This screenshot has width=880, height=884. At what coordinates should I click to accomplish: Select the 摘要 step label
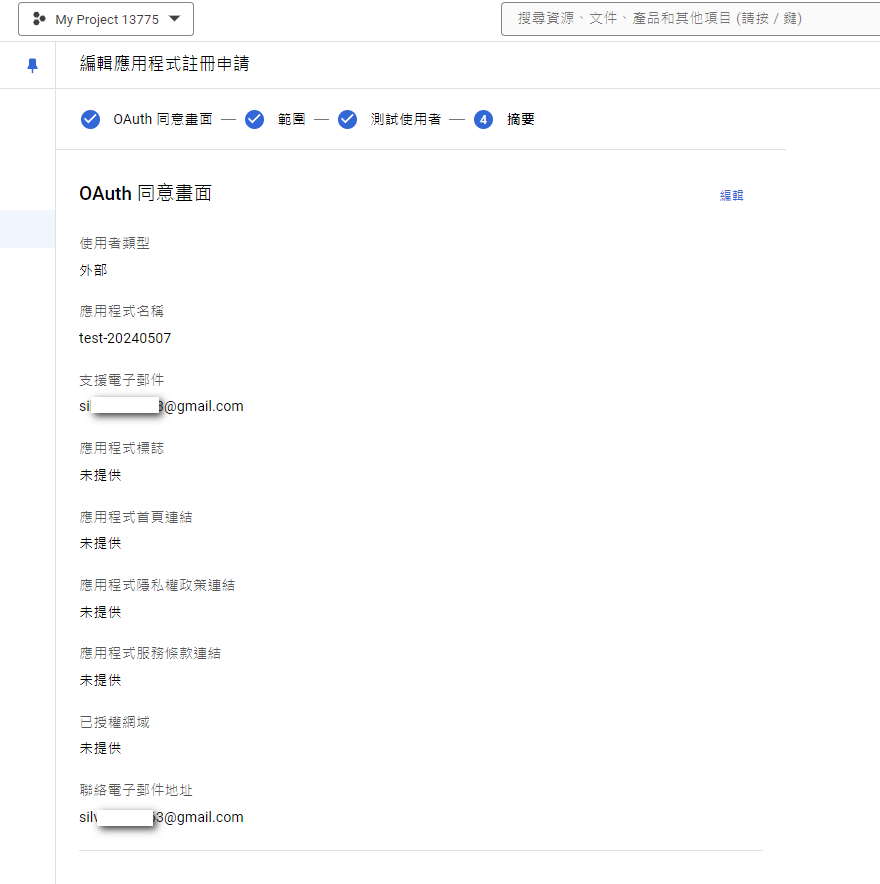click(521, 119)
